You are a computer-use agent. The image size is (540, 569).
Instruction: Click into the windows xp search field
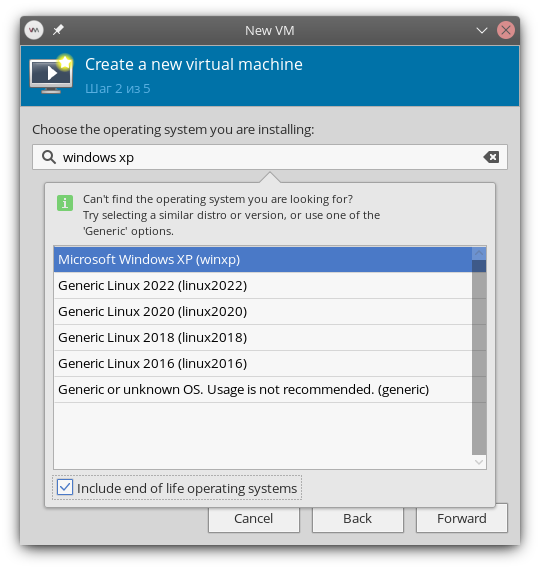tap(270, 157)
